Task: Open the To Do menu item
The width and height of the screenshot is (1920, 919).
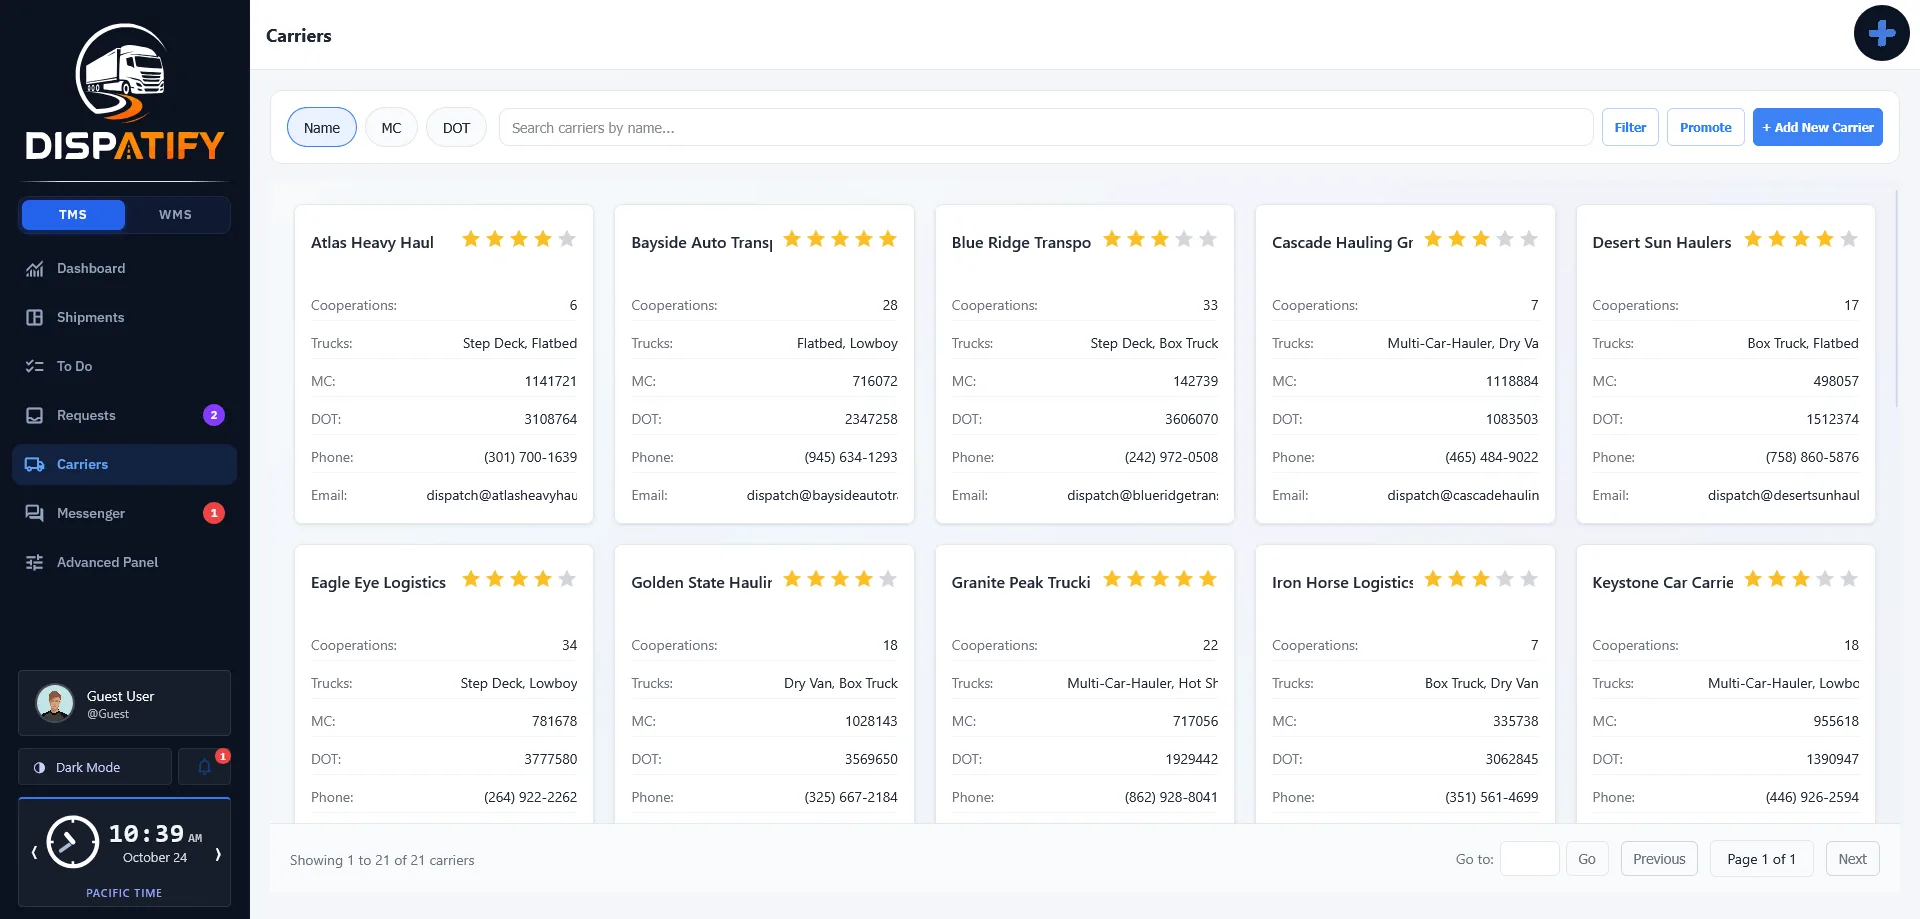Action: click(124, 366)
